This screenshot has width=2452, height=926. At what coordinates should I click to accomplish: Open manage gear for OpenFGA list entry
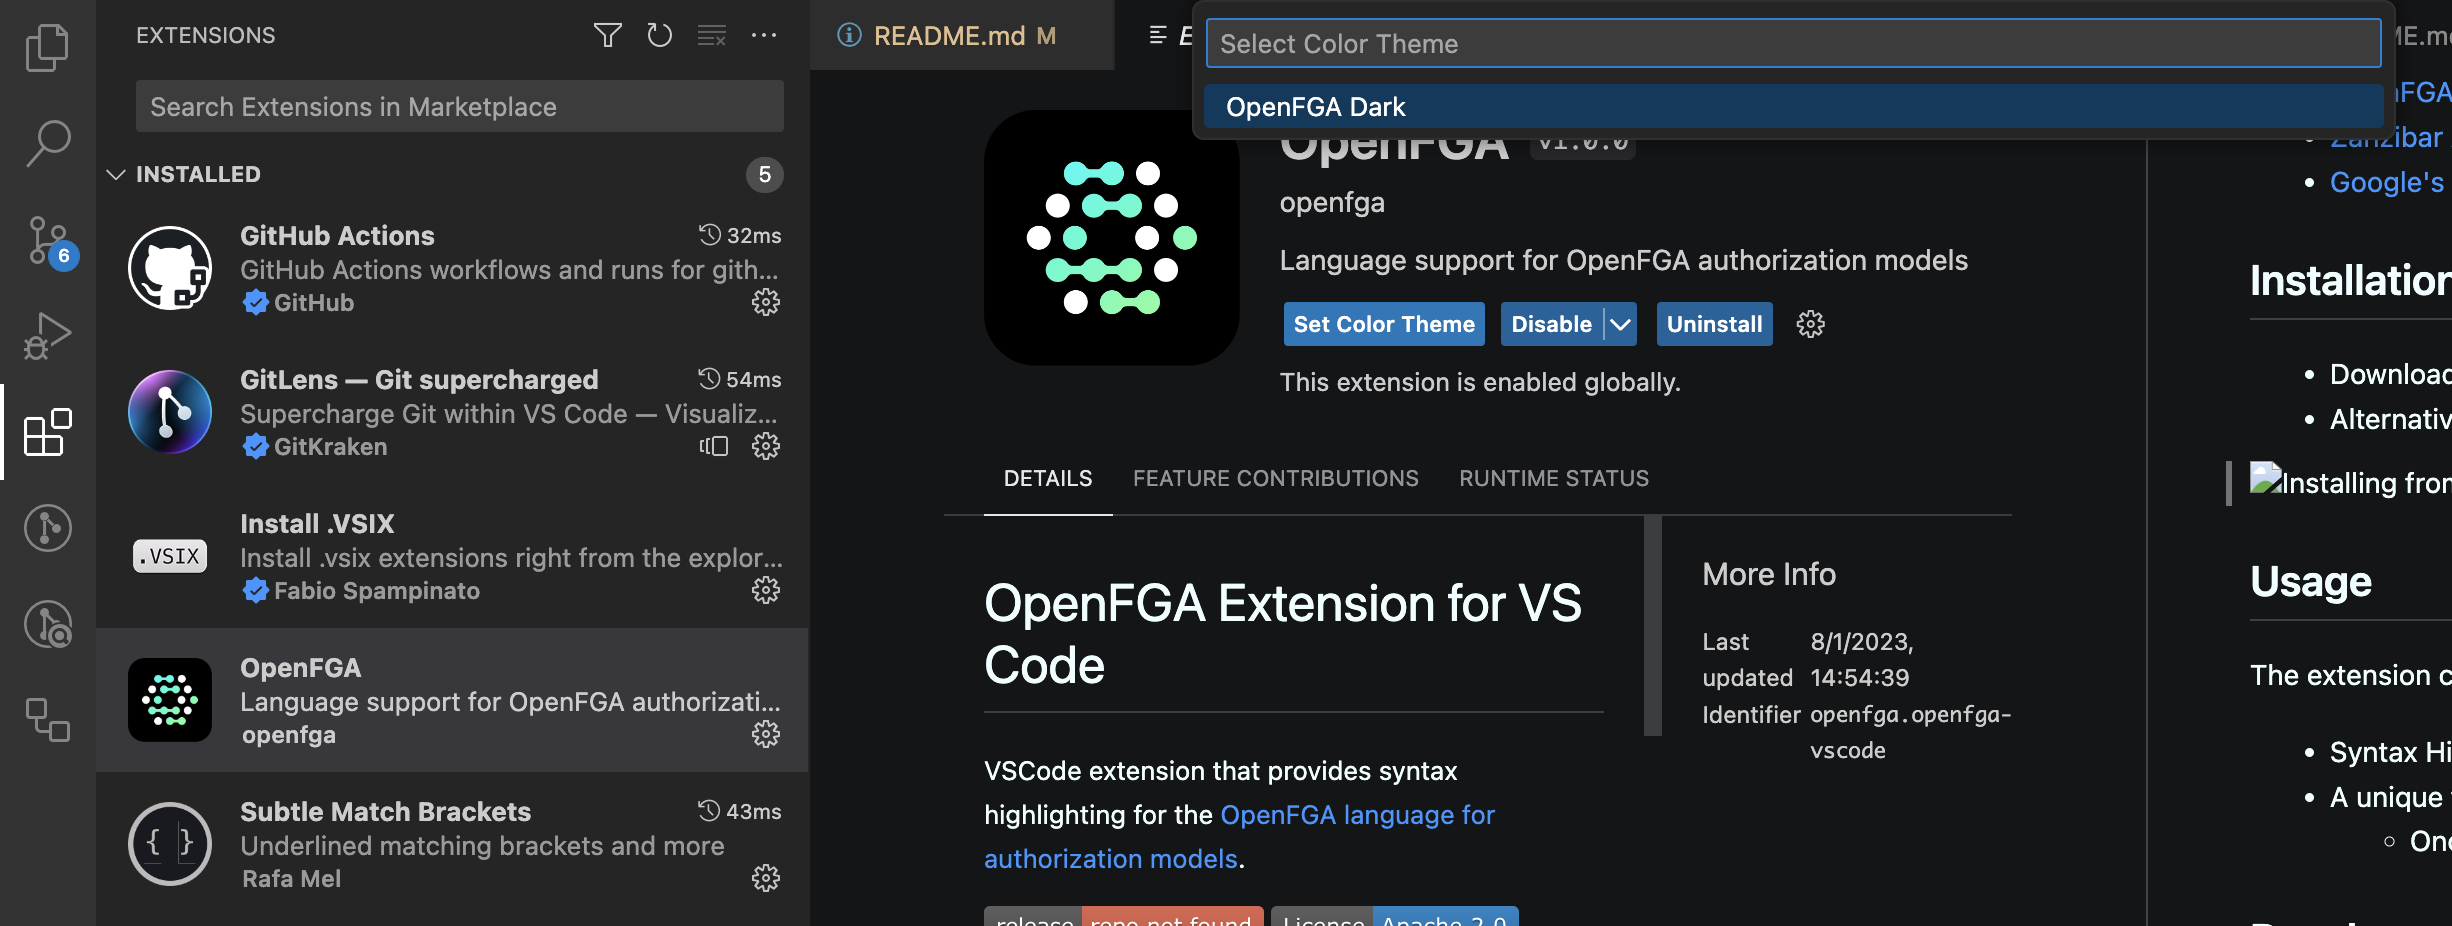[766, 734]
